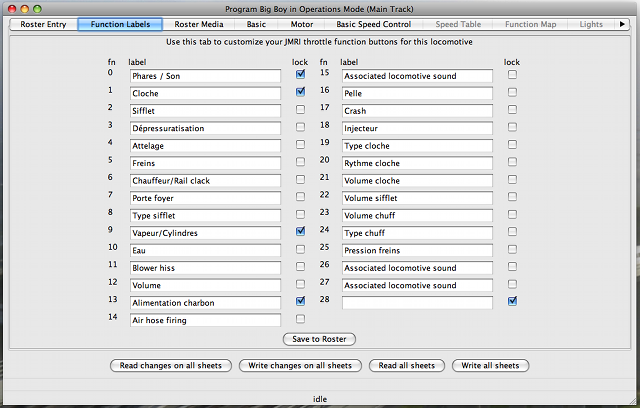Uncheck the lock for Phares / Son
The image size is (640, 408).
300,74
